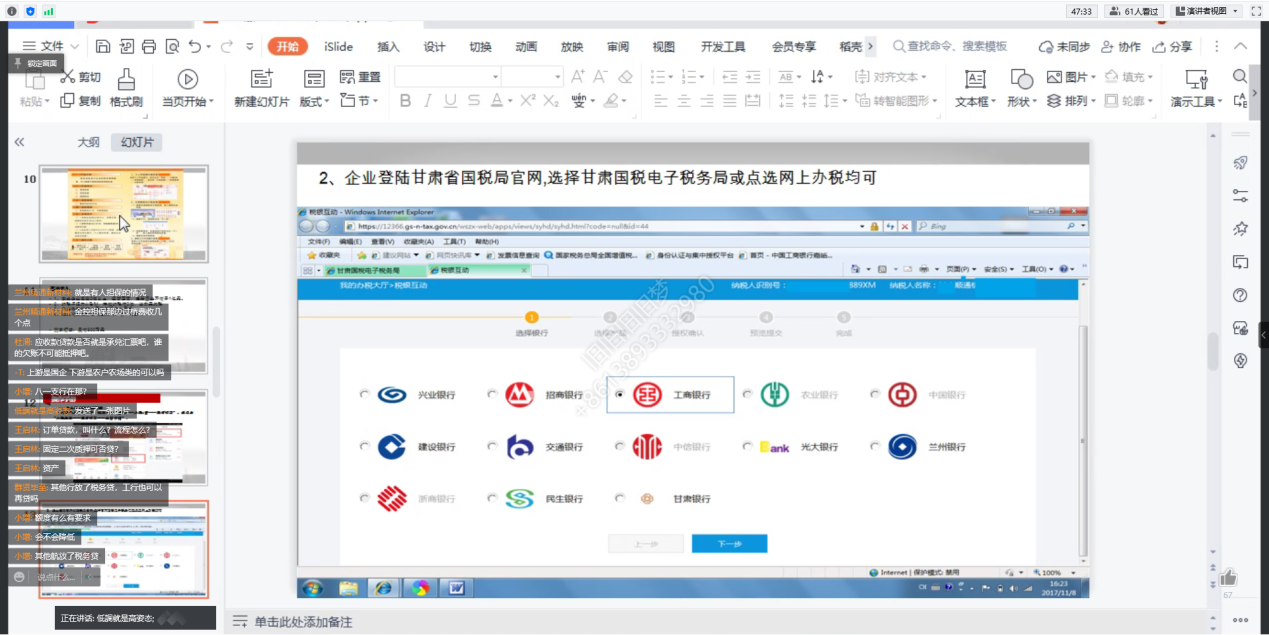
Task: Click the 剪切 (Cut) scissors icon
Action: pyautogui.click(x=68, y=77)
